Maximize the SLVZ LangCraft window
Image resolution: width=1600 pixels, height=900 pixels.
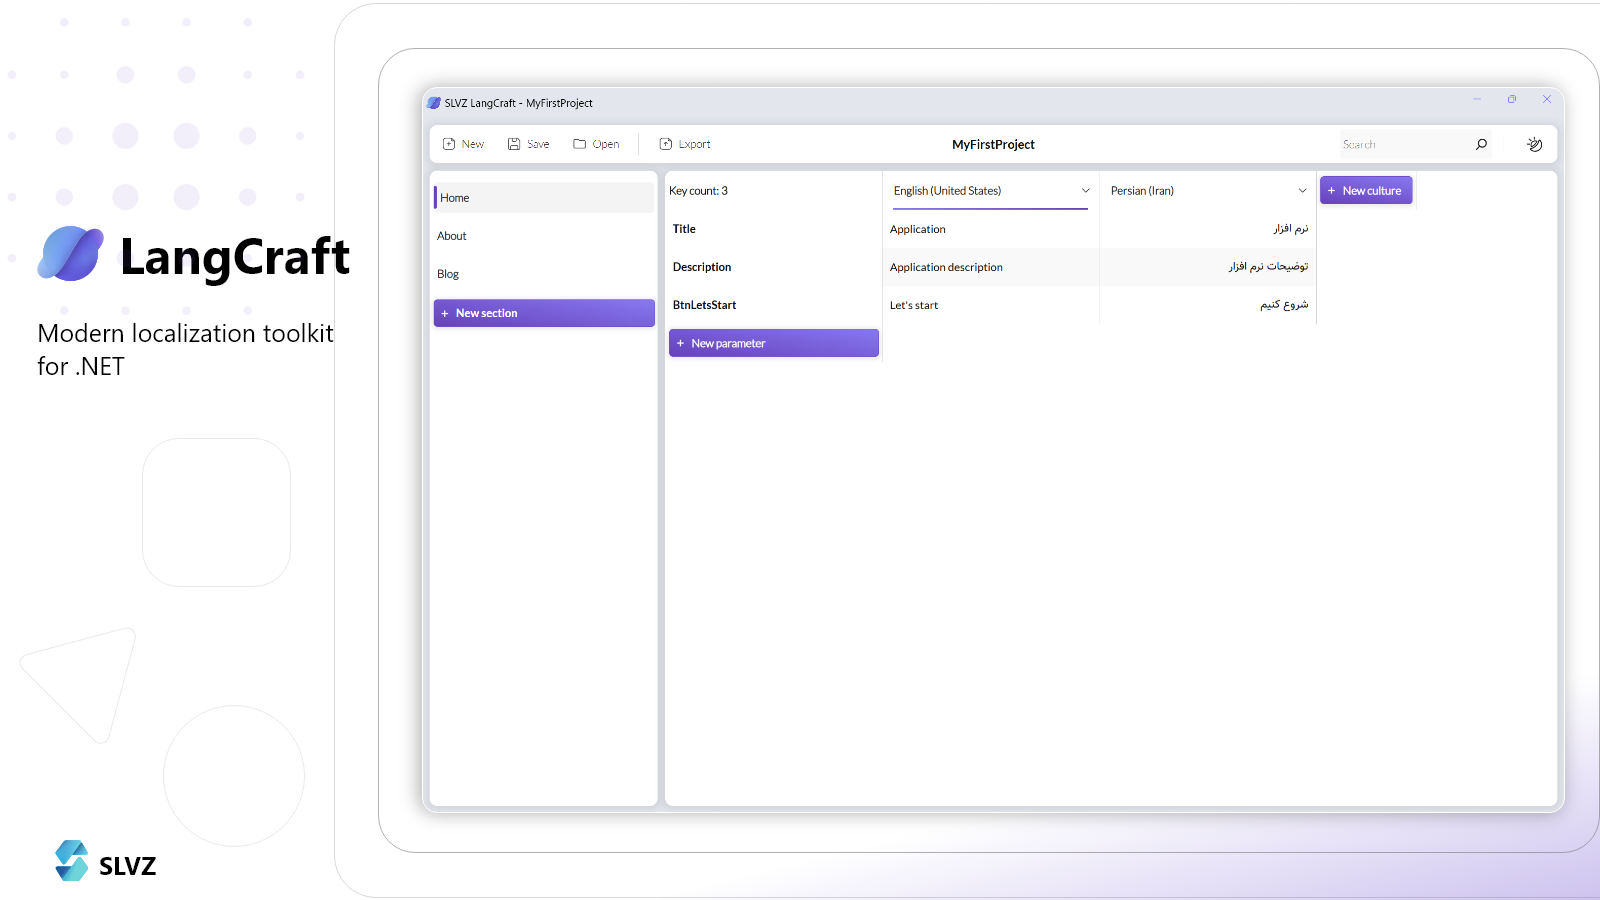1512,99
